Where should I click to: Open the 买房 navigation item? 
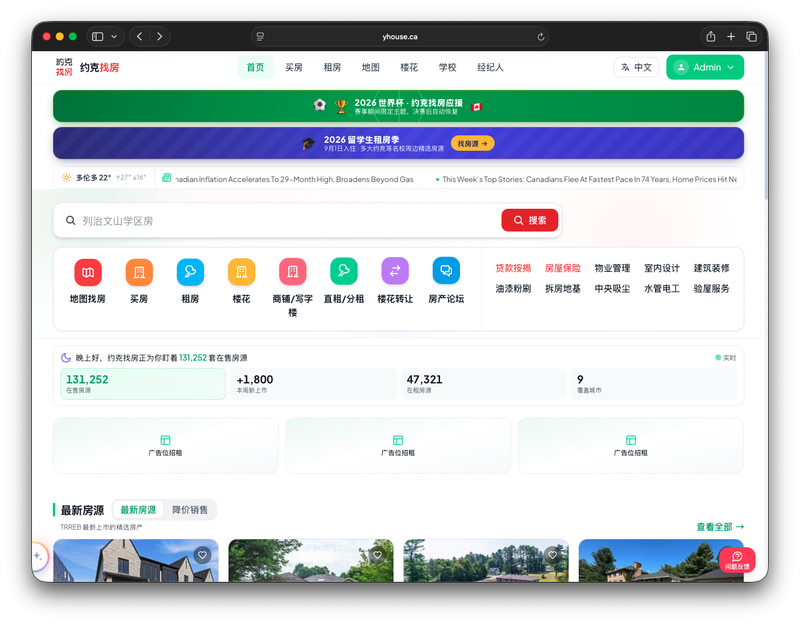[294, 67]
